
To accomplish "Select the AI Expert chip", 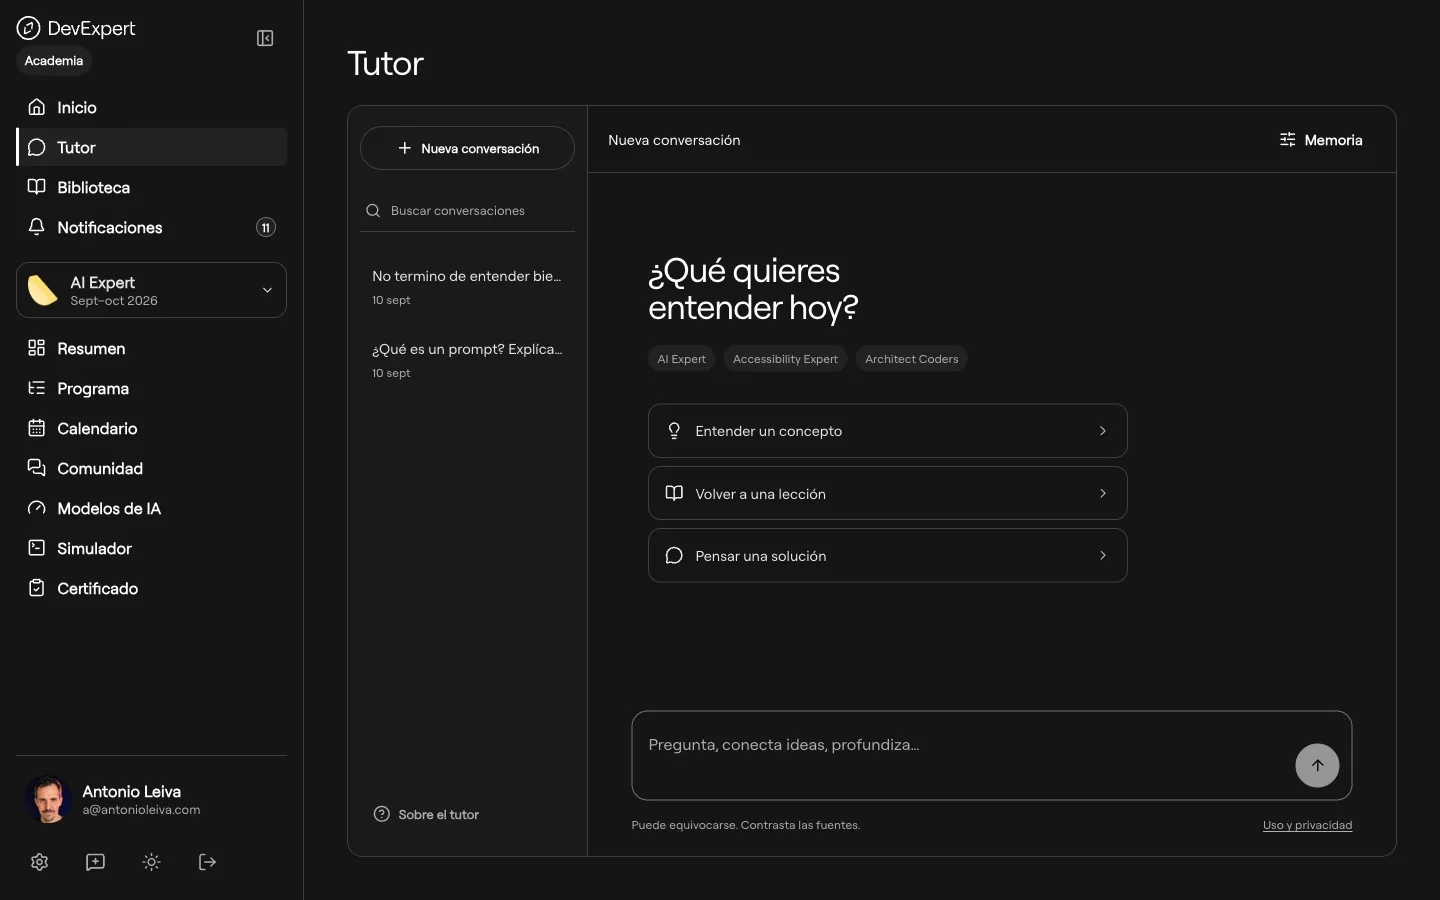I will click(681, 359).
